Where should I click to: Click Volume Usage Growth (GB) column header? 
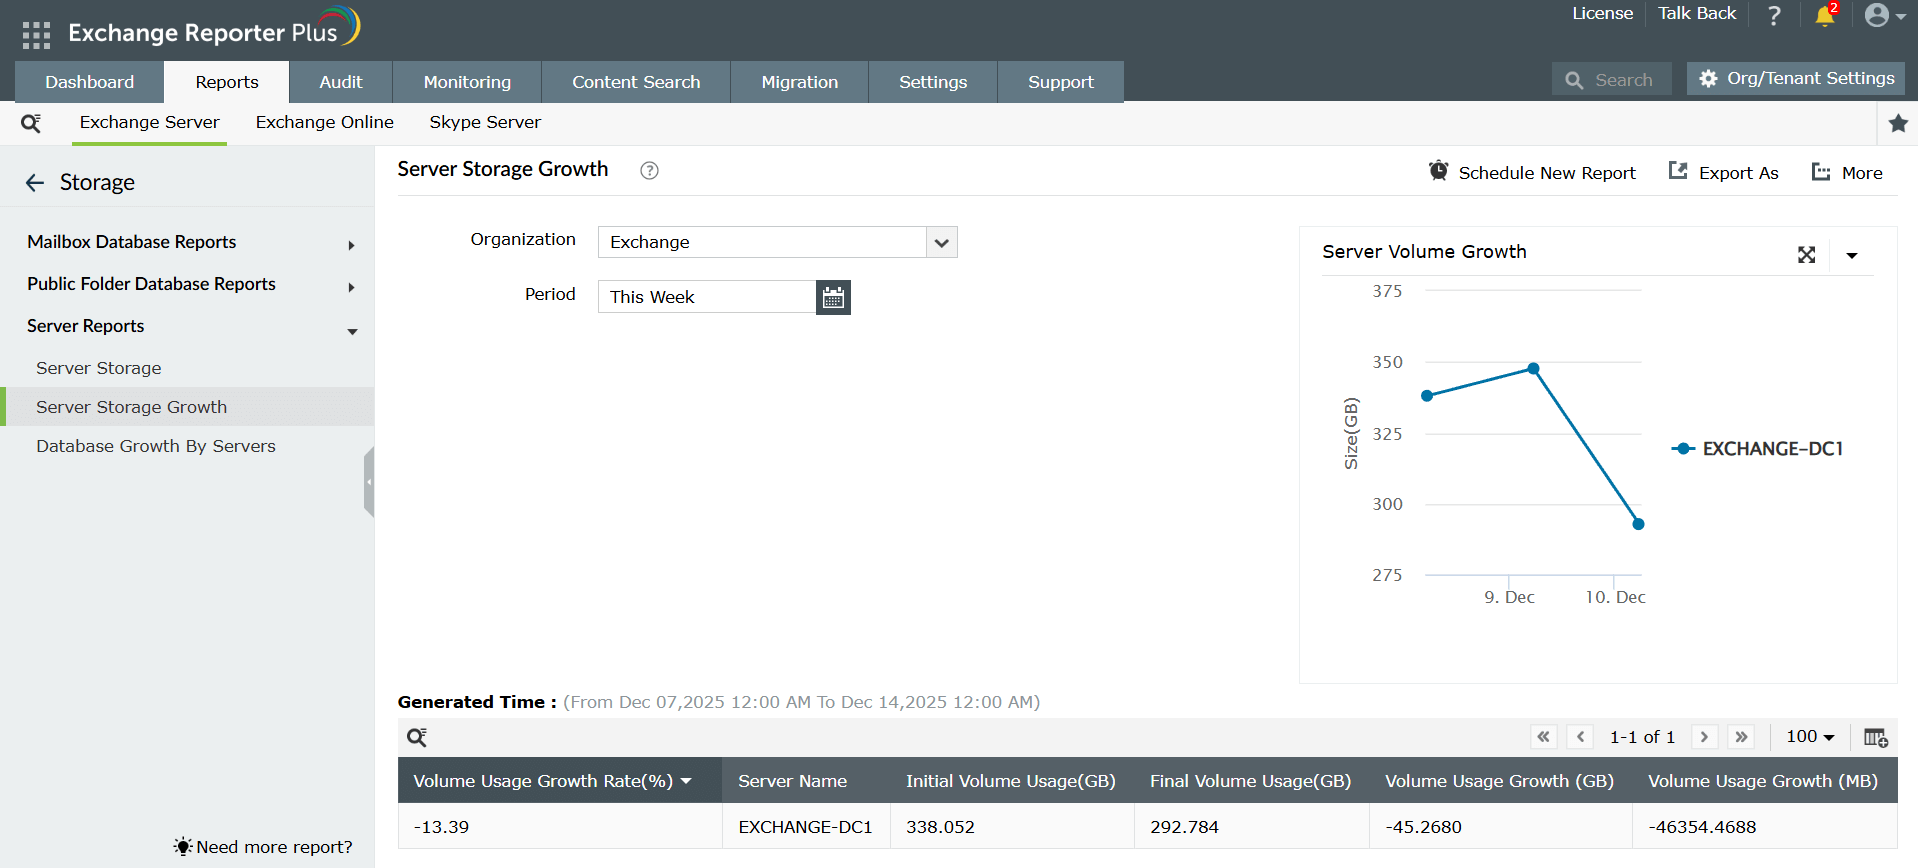coord(1499,781)
